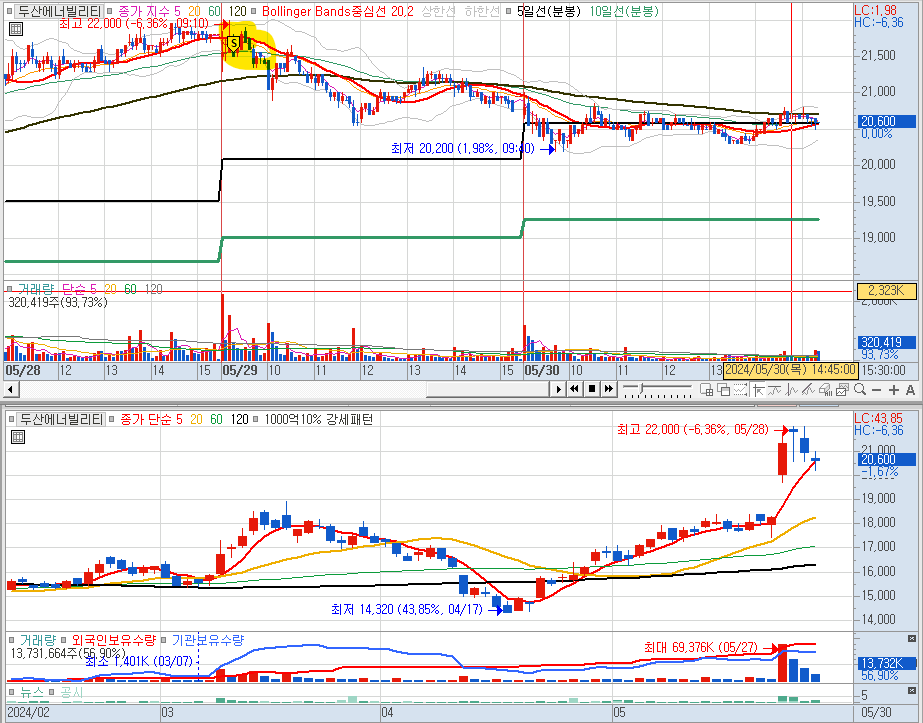Click the overlapping windows icon in toolbar
The width and height of the screenshot is (923, 723).
[723, 390]
